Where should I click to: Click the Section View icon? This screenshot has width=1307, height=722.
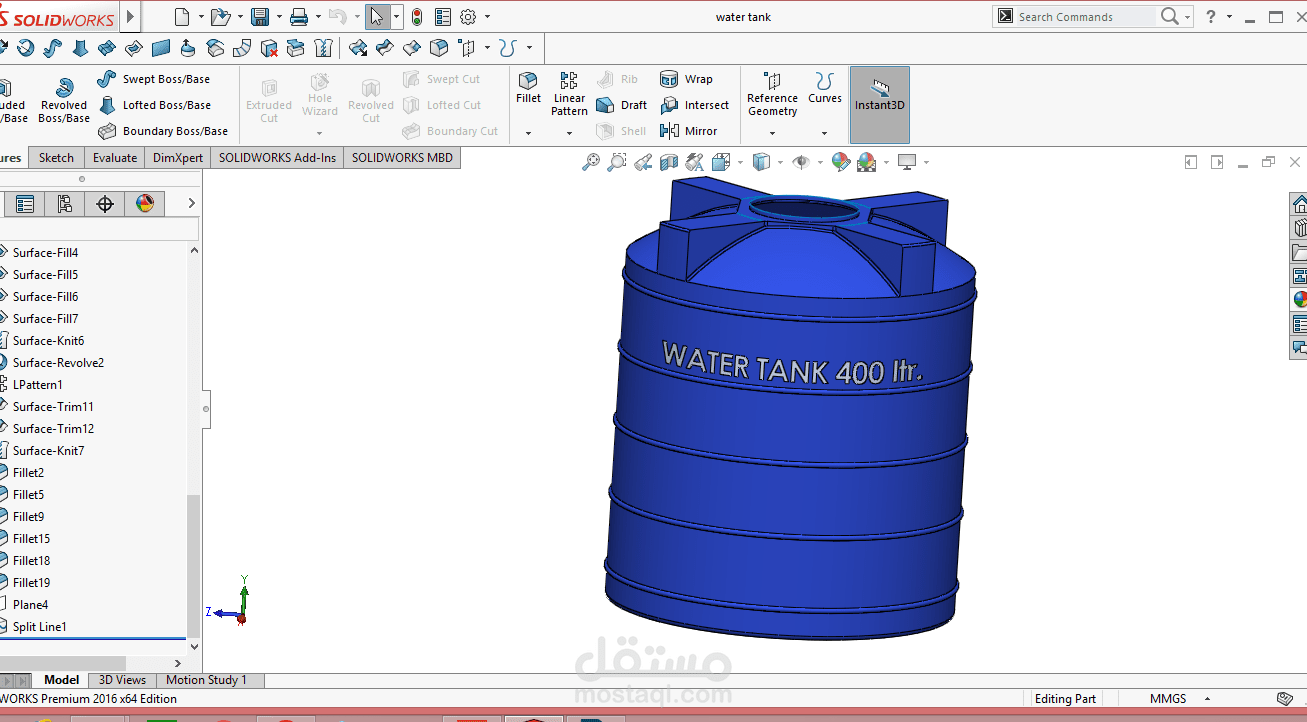click(669, 162)
